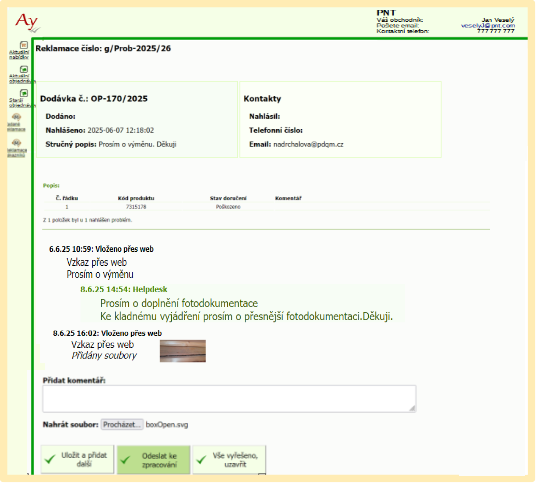Open the Aktuální objednávky sidebar icon
The image size is (536, 483).
[24, 69]
